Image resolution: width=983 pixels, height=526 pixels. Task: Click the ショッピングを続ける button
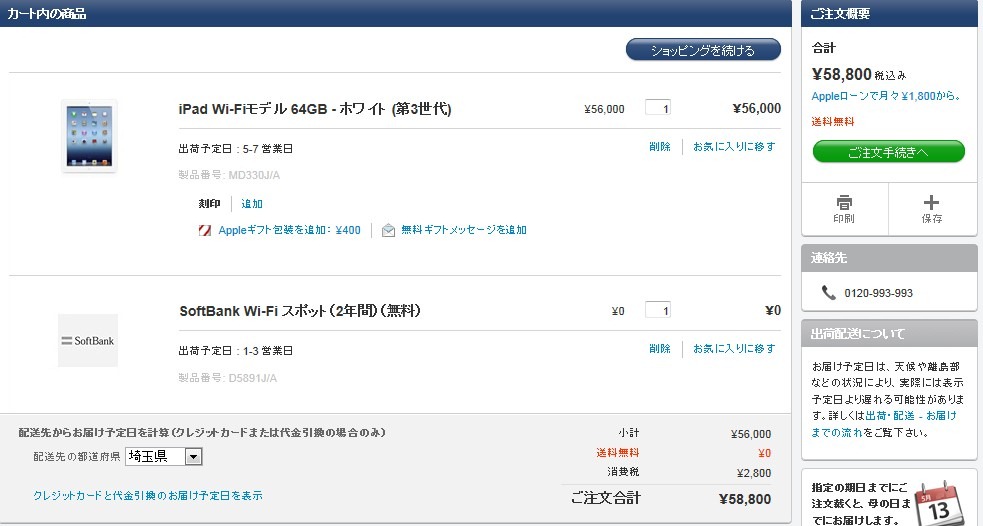pyautogui.click(x=703, y=50)
